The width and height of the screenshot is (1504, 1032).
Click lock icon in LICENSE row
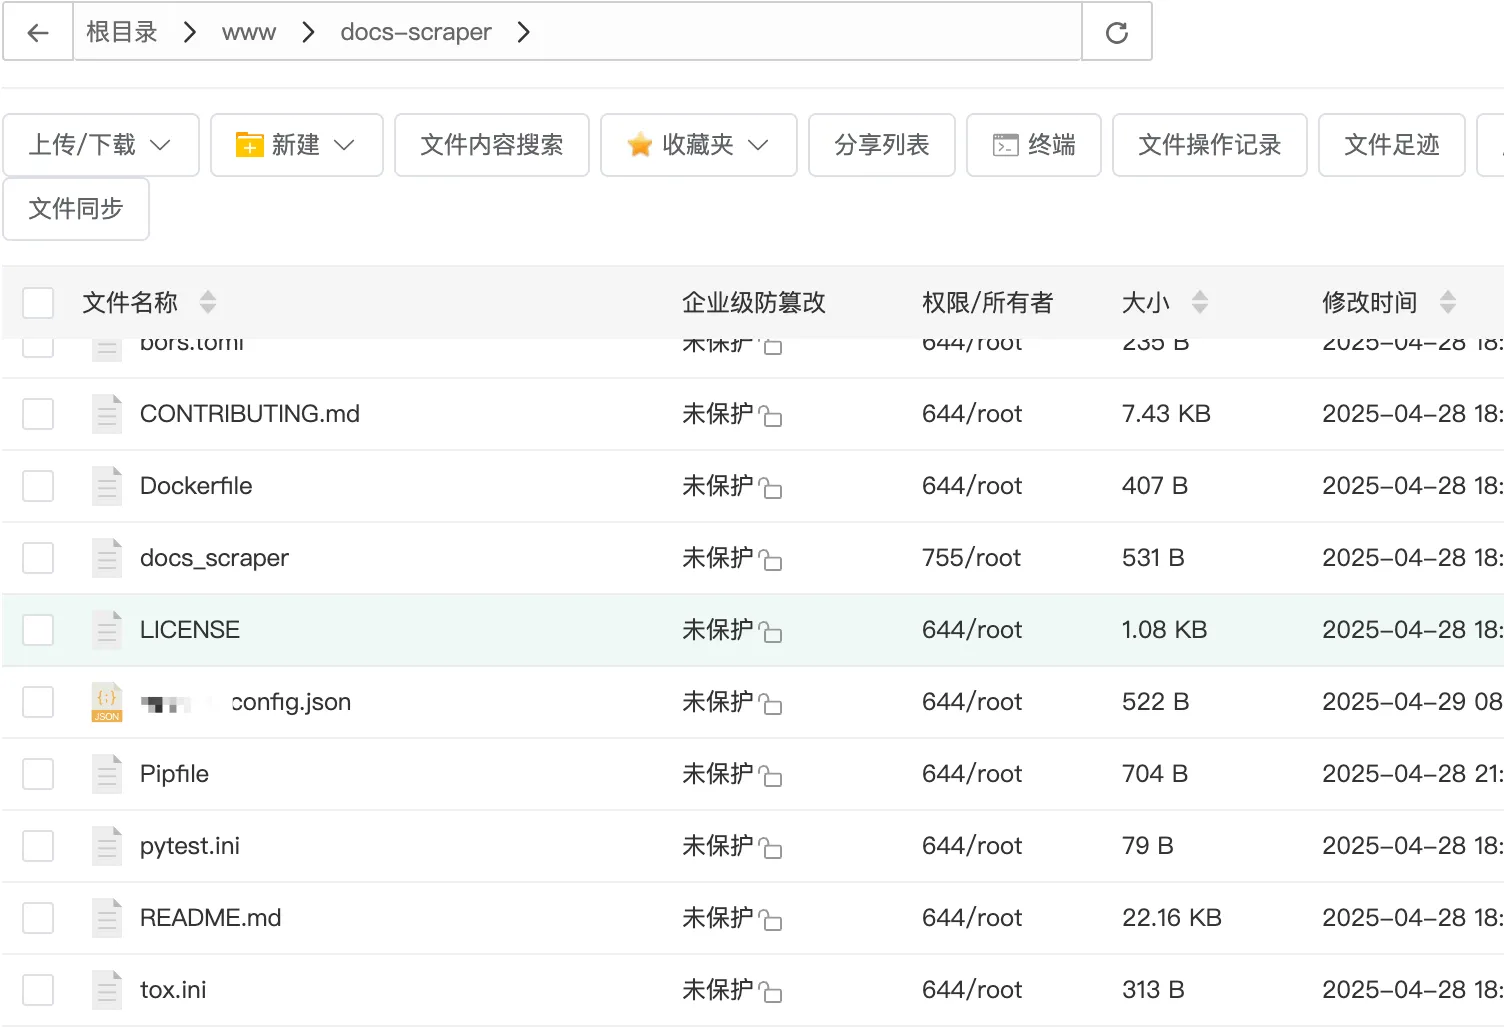[770, 632]
